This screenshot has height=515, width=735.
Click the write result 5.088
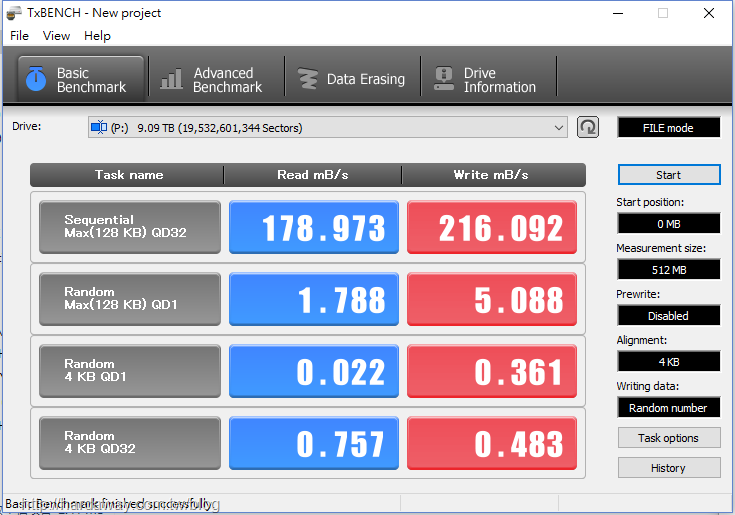coord(492,299)
